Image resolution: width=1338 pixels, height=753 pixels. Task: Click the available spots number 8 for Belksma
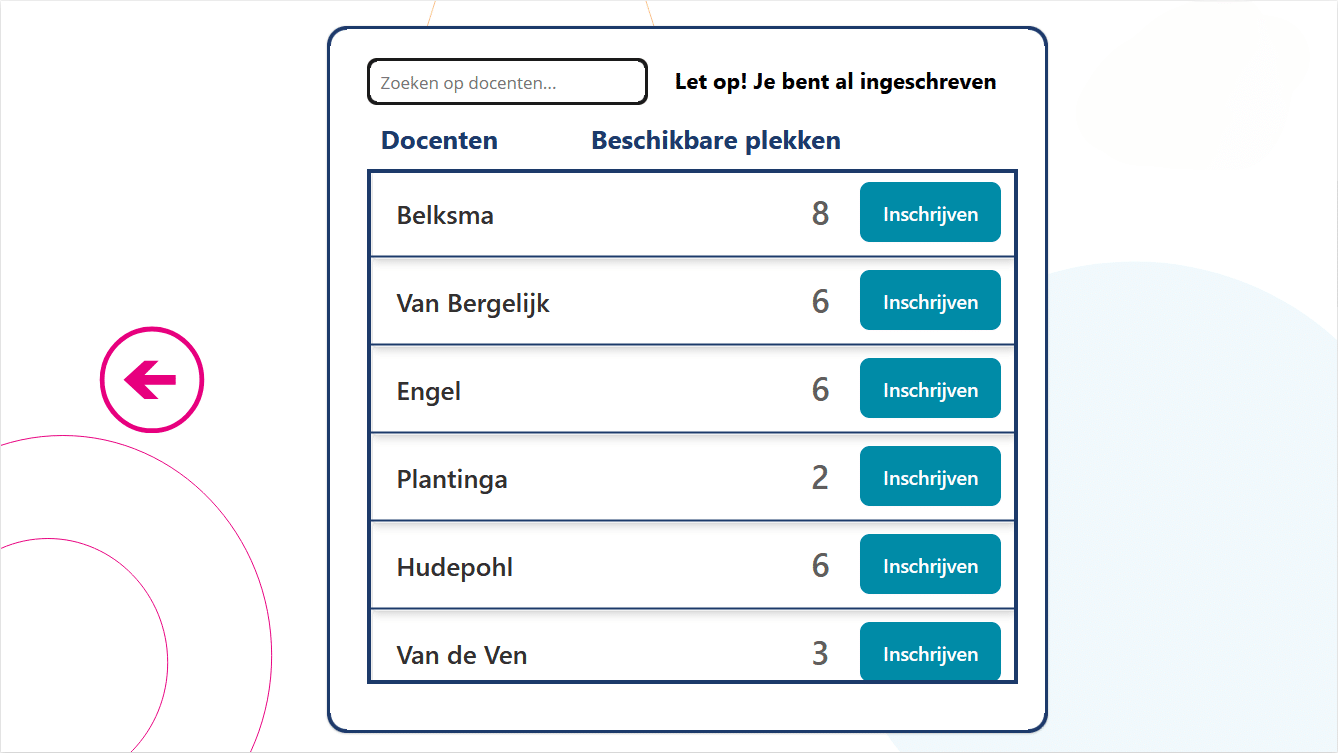(x=821, y=213)
